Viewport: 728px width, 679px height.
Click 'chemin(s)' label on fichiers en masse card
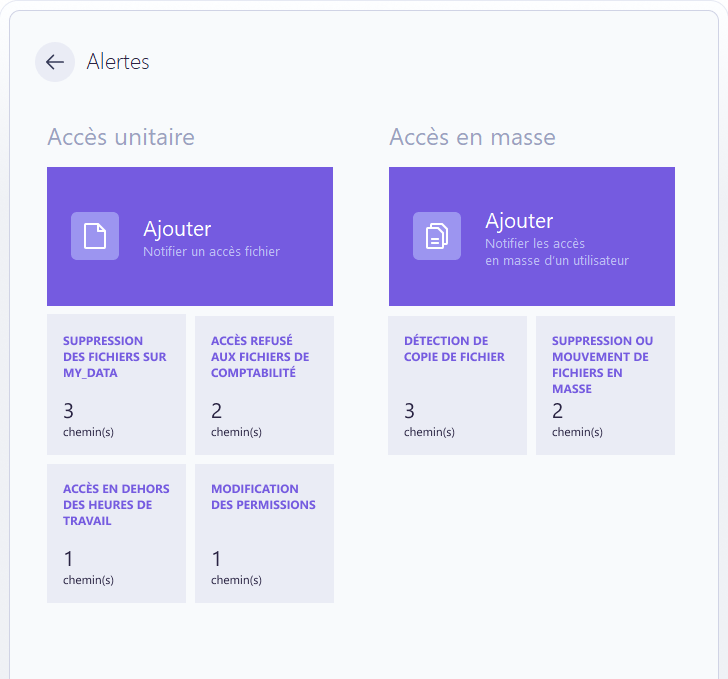577,432
